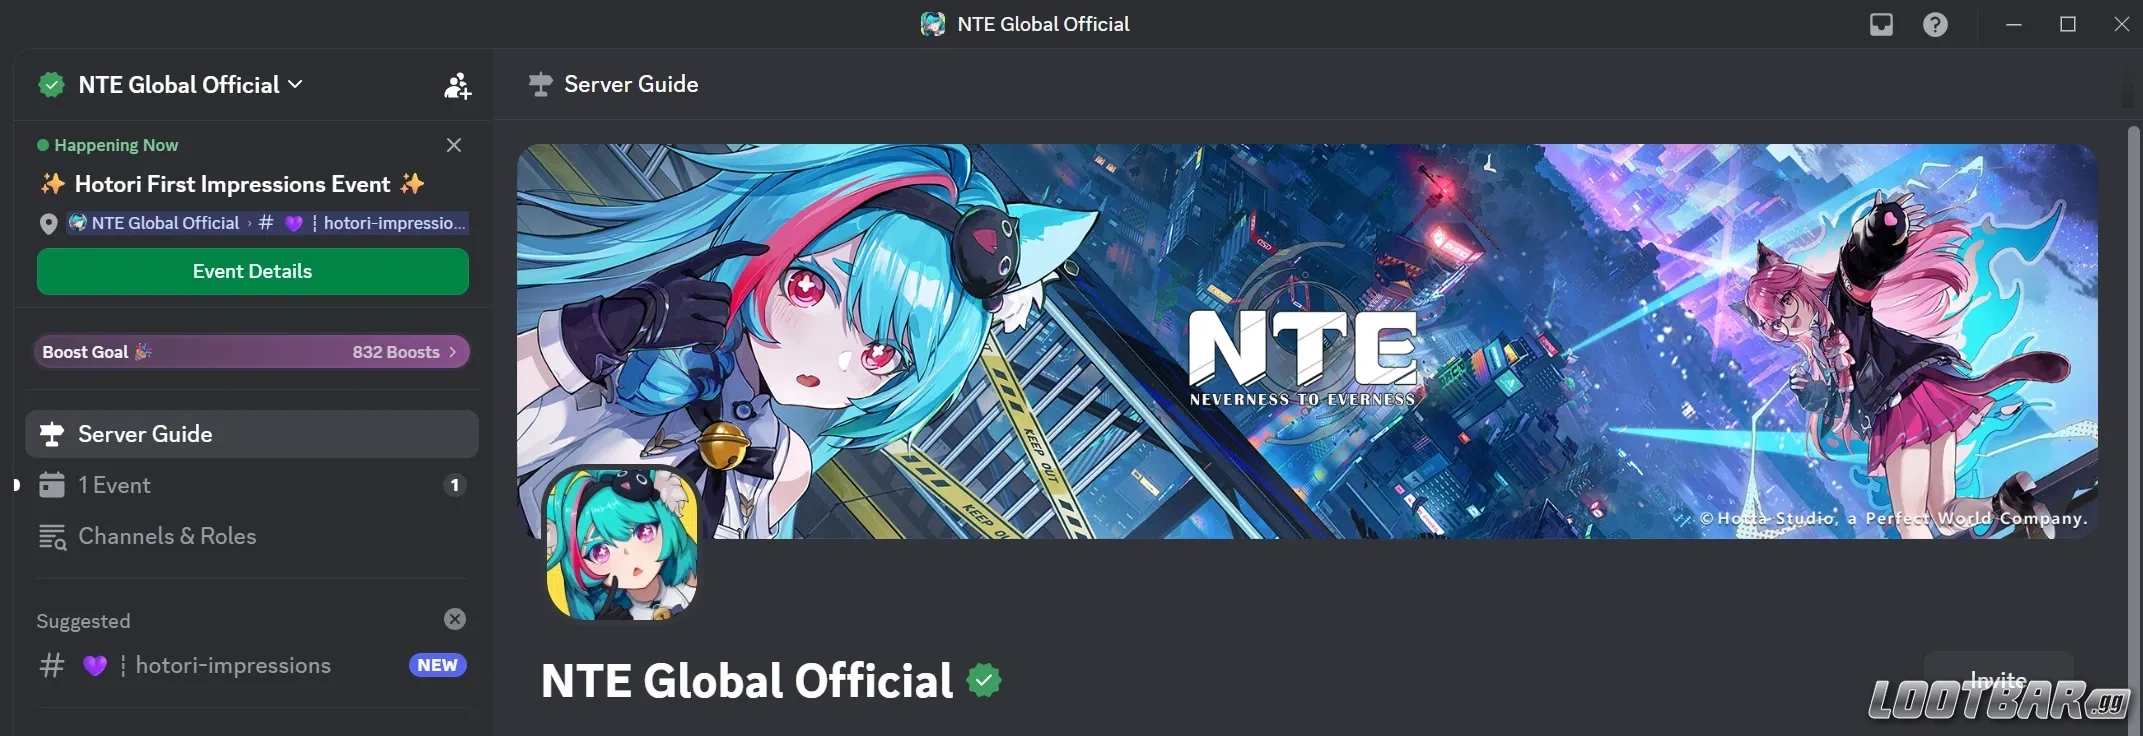Open the Boost Goal 832 Boosts bar
Viewport: 2143px width, 736px height.
coord(251,352)
